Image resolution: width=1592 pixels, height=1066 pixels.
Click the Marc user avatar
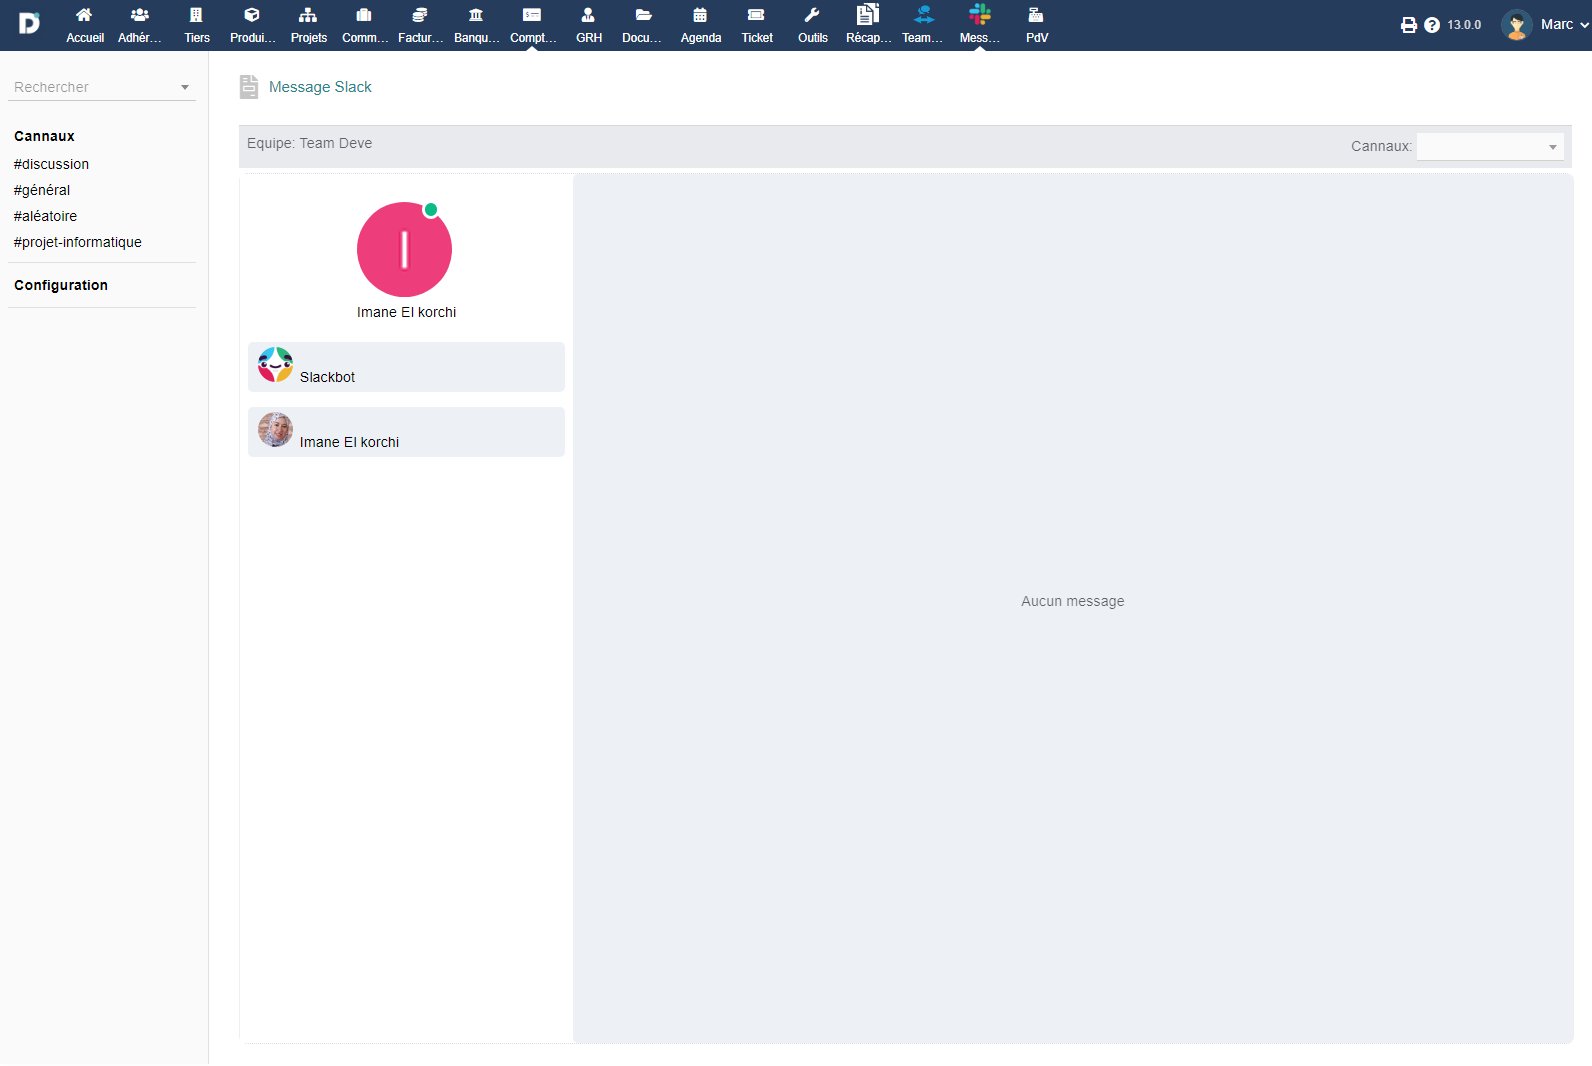tap(1516, 25)
